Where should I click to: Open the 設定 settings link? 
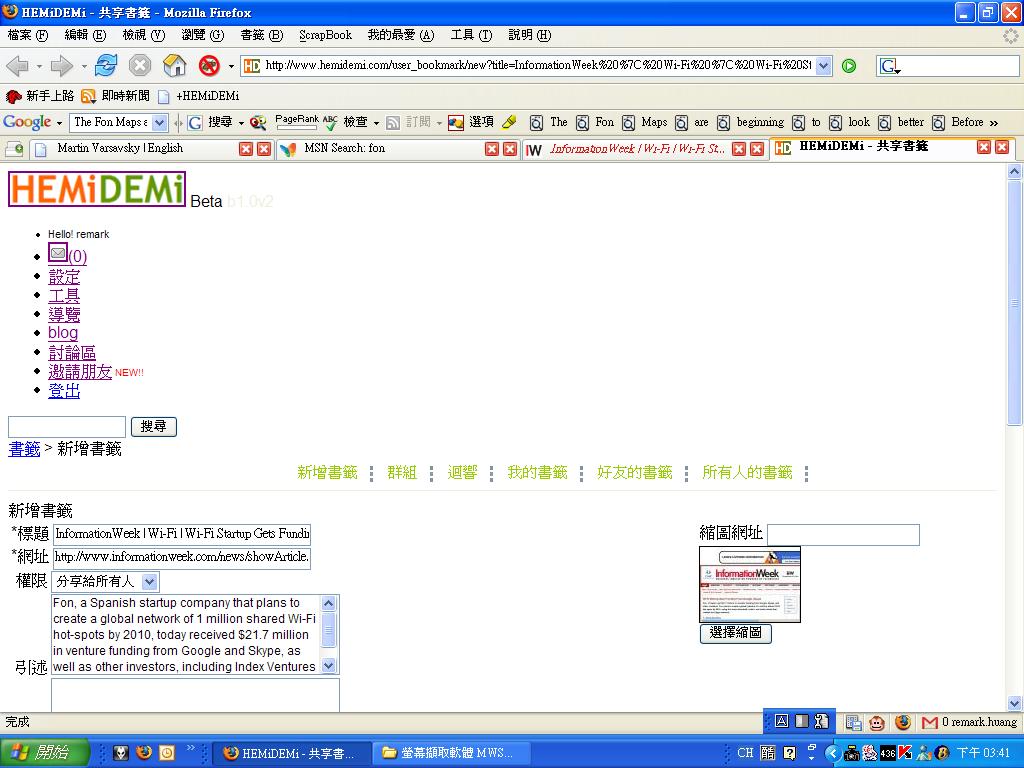pyautogui.click(x=64, y=277)
